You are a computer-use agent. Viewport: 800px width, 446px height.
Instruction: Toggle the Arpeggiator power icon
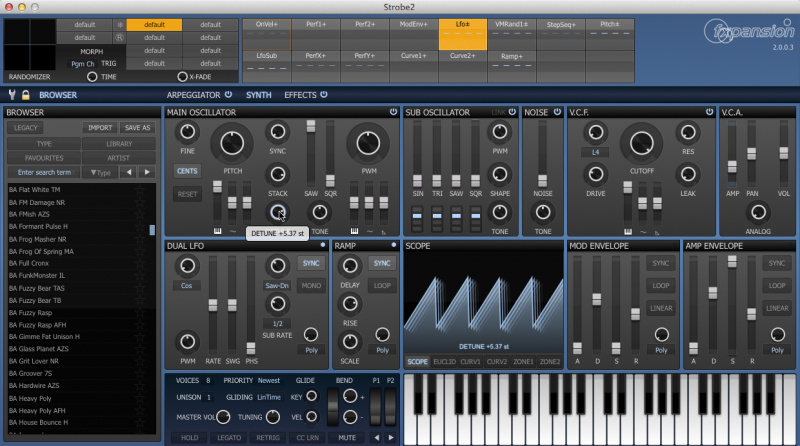pos(228,95)
